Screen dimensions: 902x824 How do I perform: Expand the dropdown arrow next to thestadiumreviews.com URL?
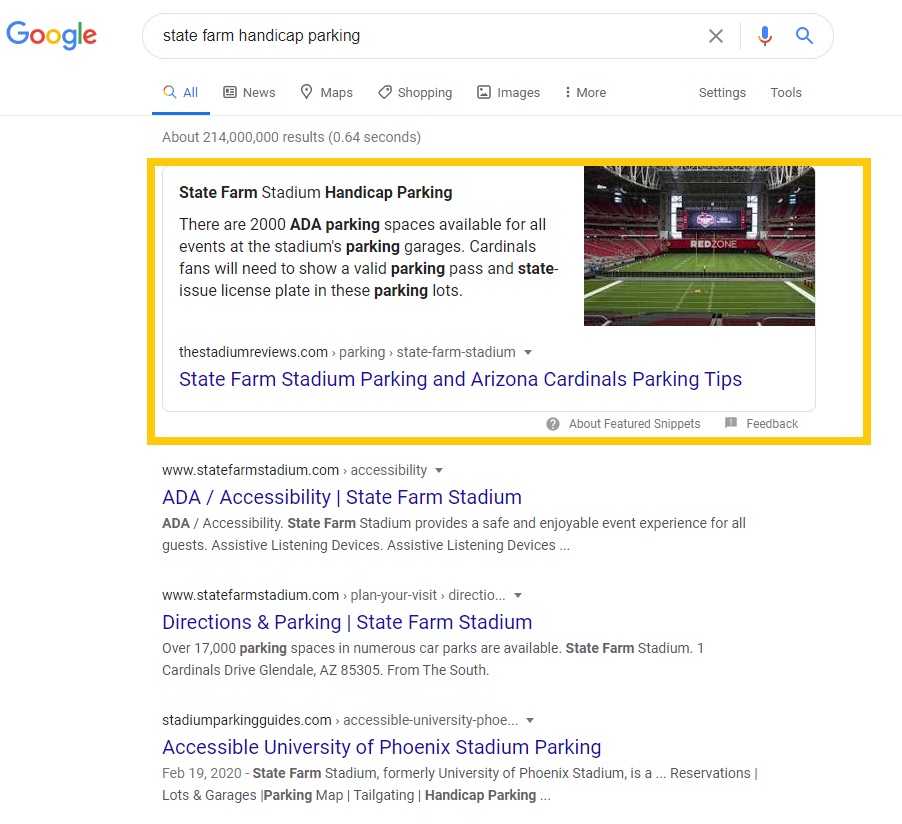click(528, 352)
